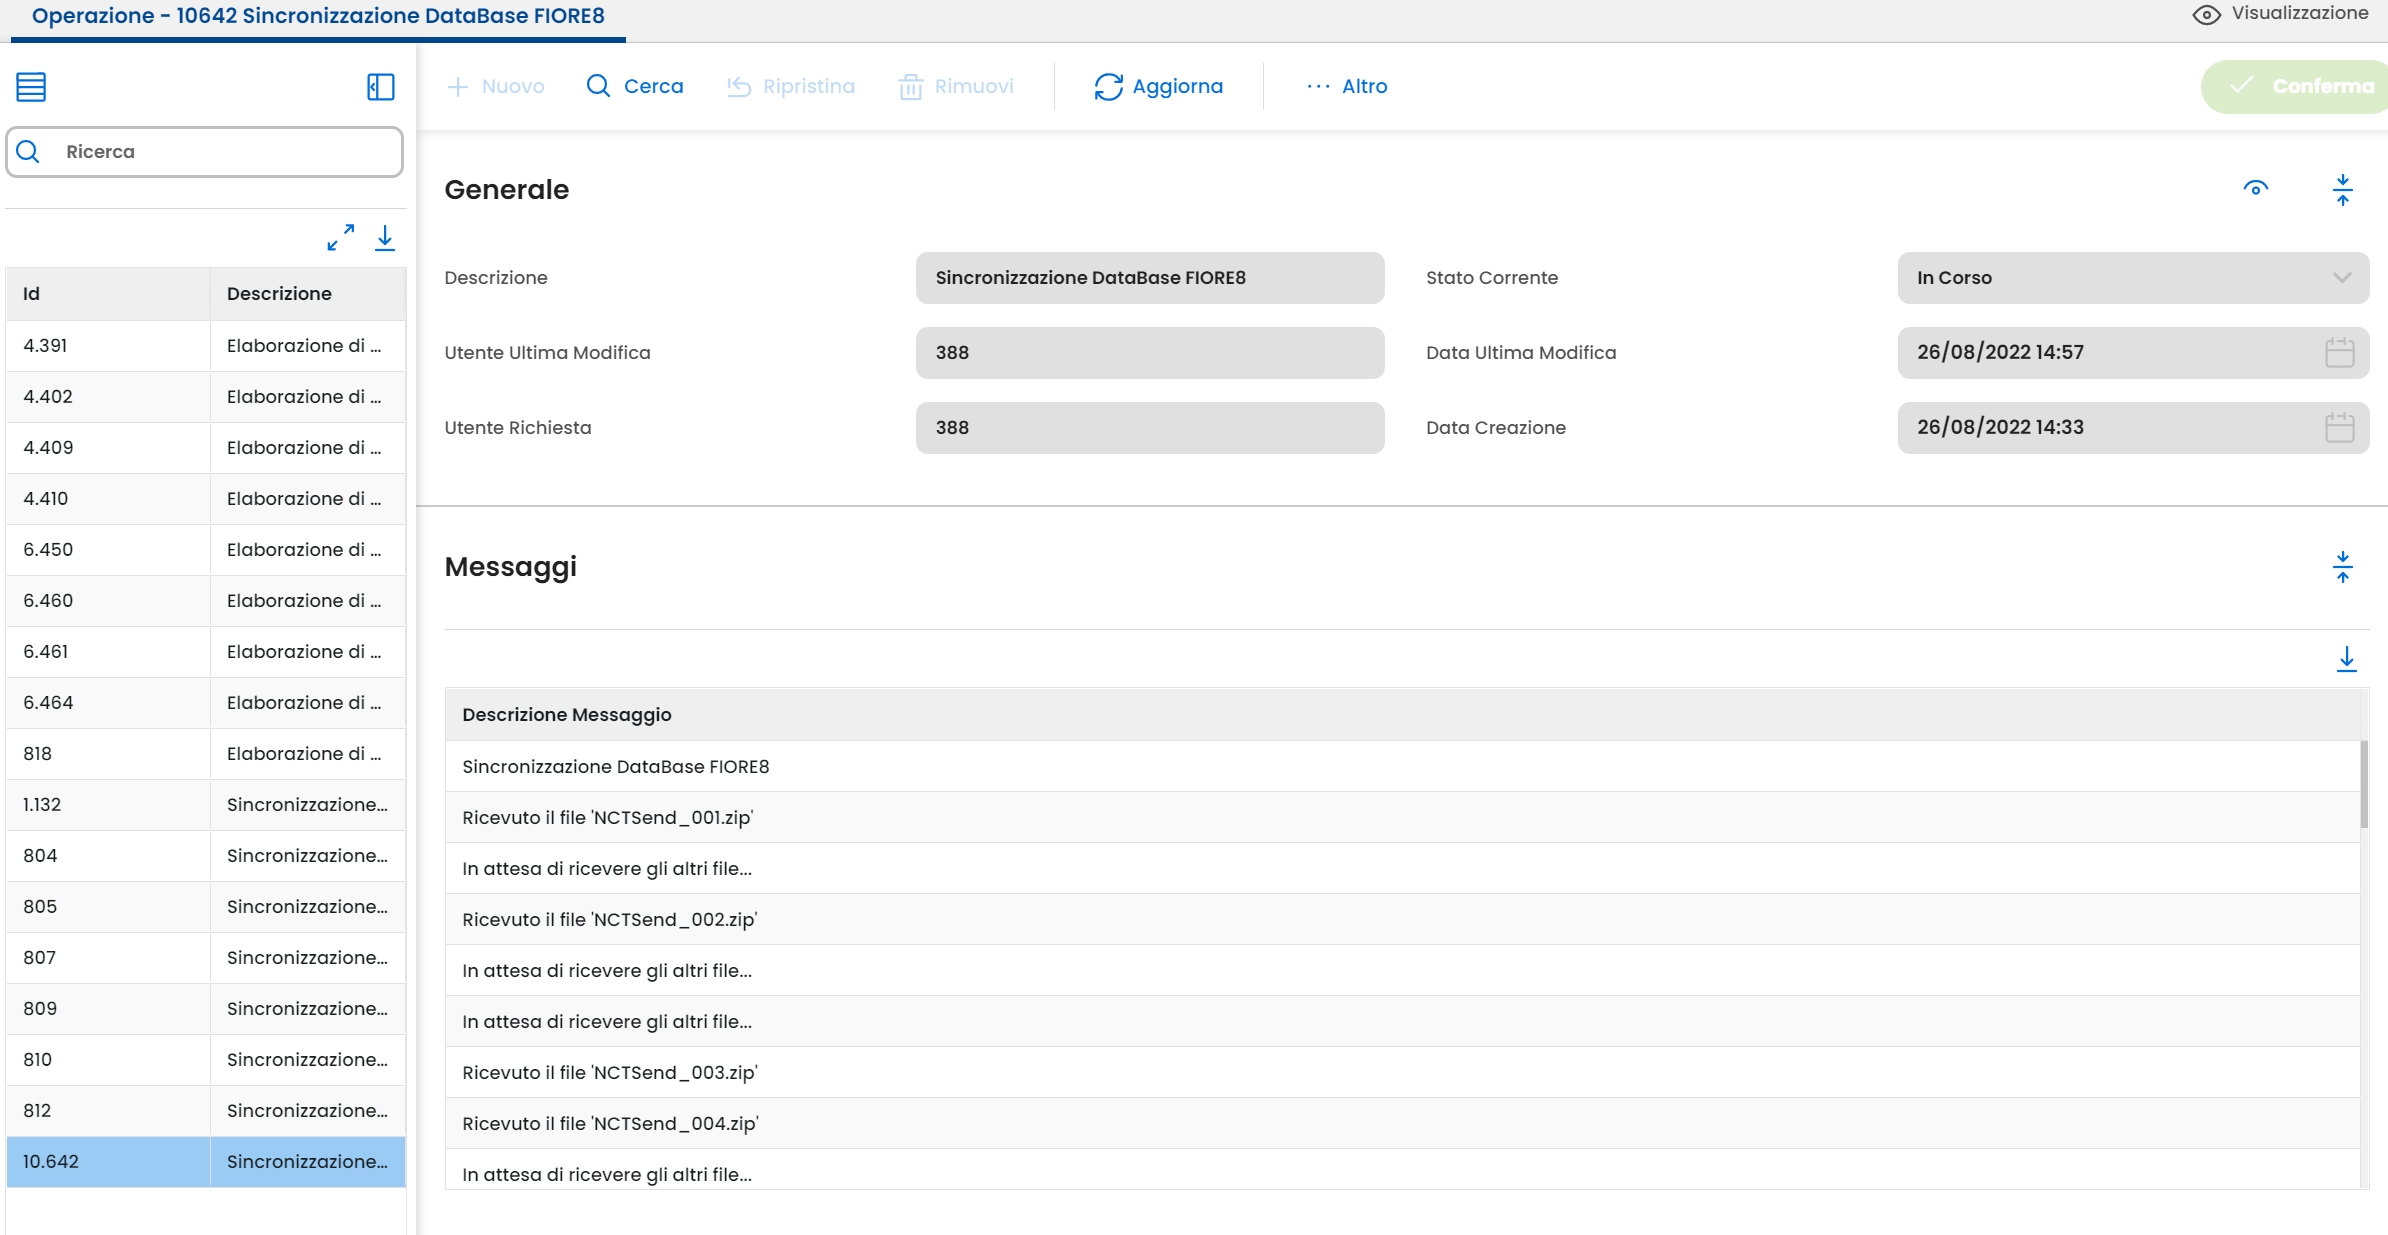Open the Cerca search tool

634,86
